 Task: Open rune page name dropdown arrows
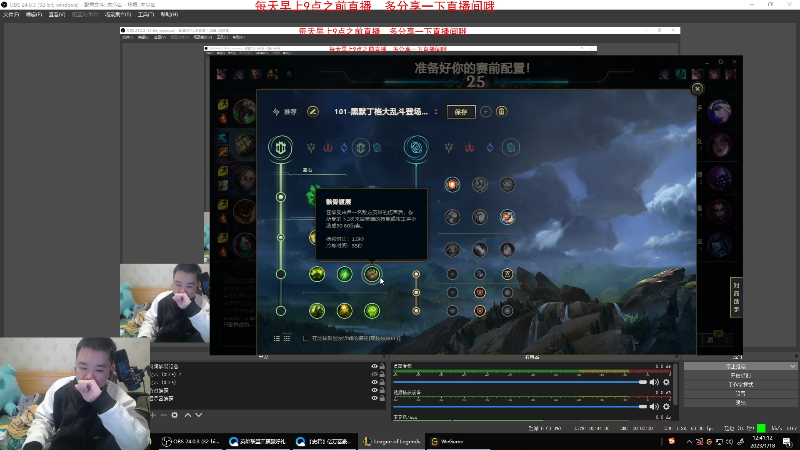tap(436, 112)
